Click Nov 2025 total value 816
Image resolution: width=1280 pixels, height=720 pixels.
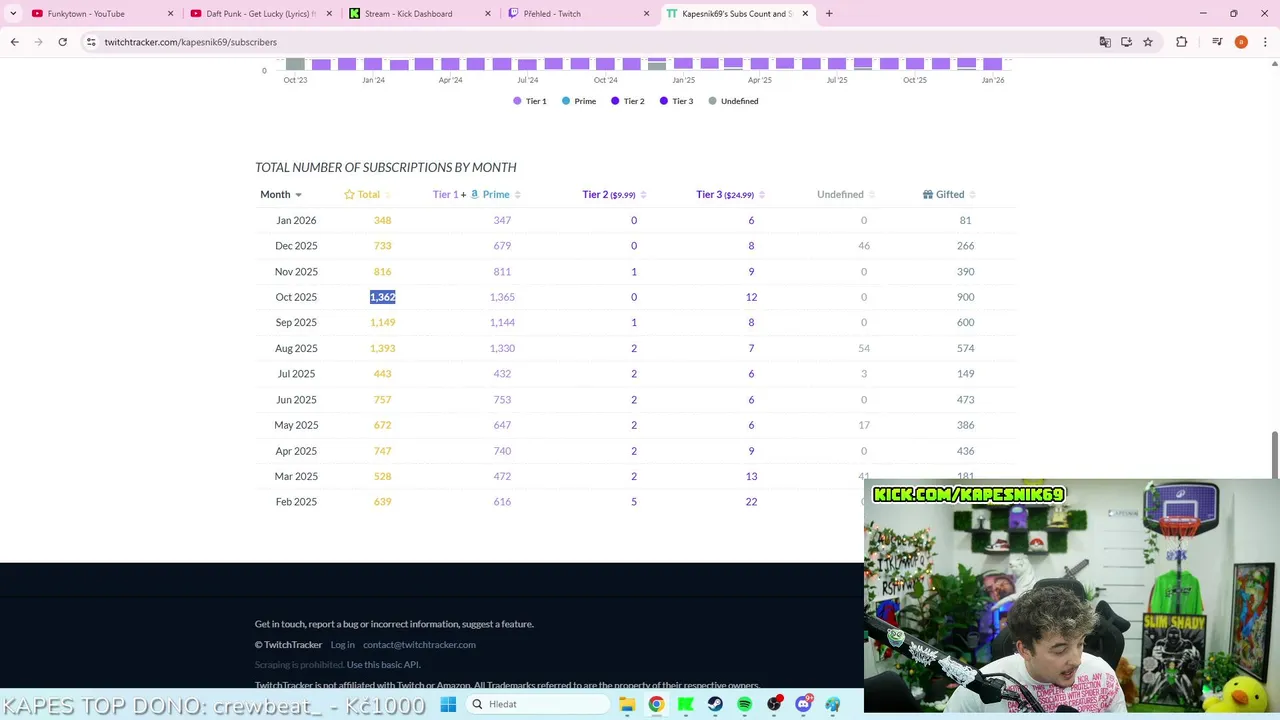[x=383, y=272]
